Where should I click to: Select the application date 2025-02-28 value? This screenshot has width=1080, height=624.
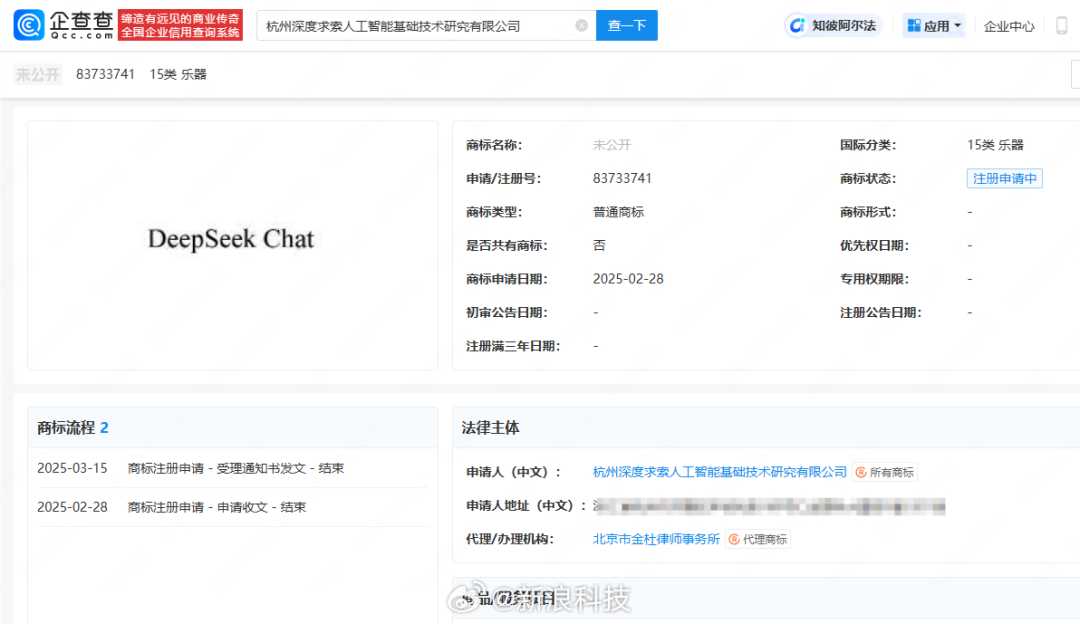pyautogui.click(x=628, y=279)
